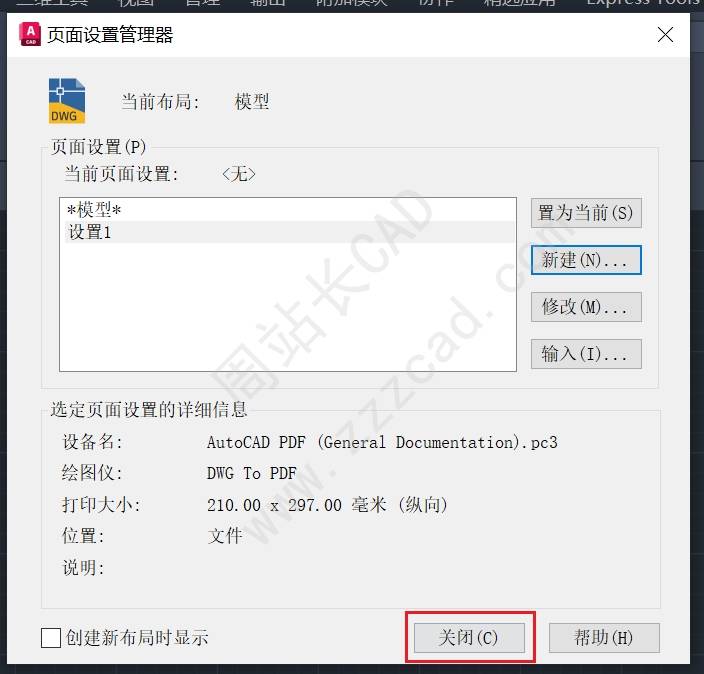Click the 关闭(C) button

[469, 638]
